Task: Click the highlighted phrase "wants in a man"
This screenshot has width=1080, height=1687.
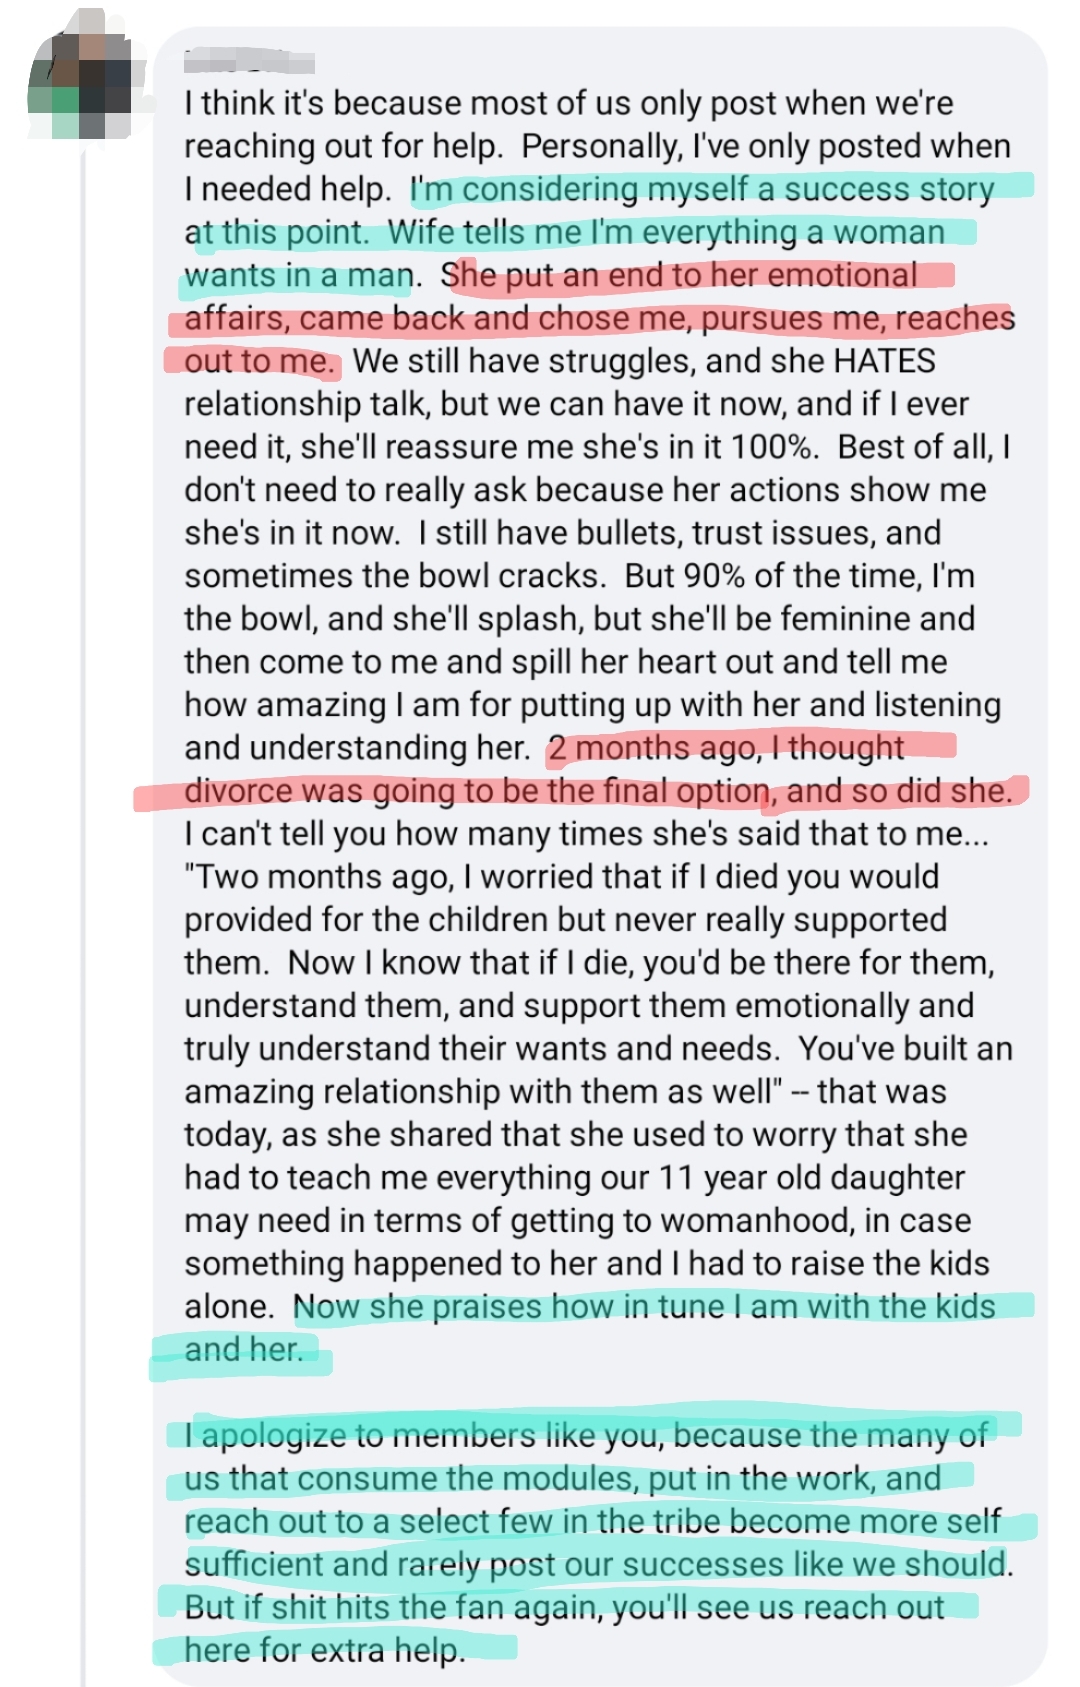Action: pos(298,276)
